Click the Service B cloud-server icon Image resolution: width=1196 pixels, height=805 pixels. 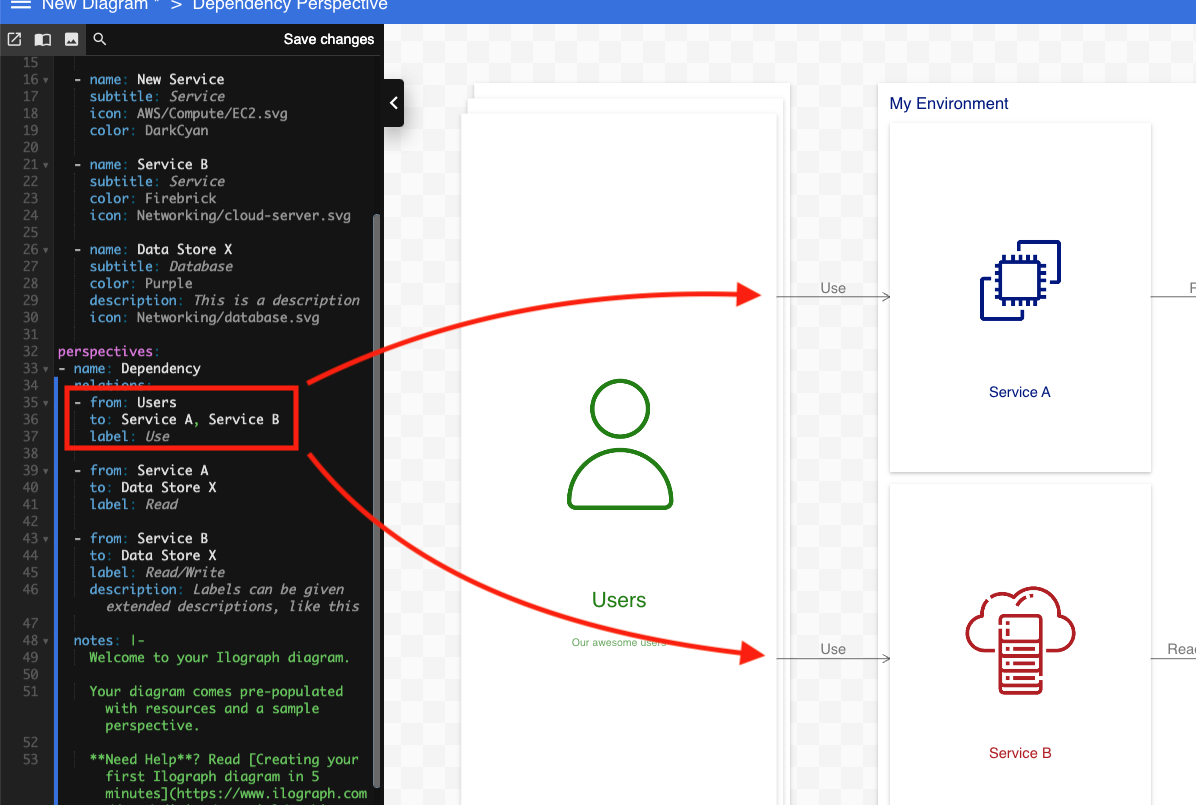coord(1020,640)
